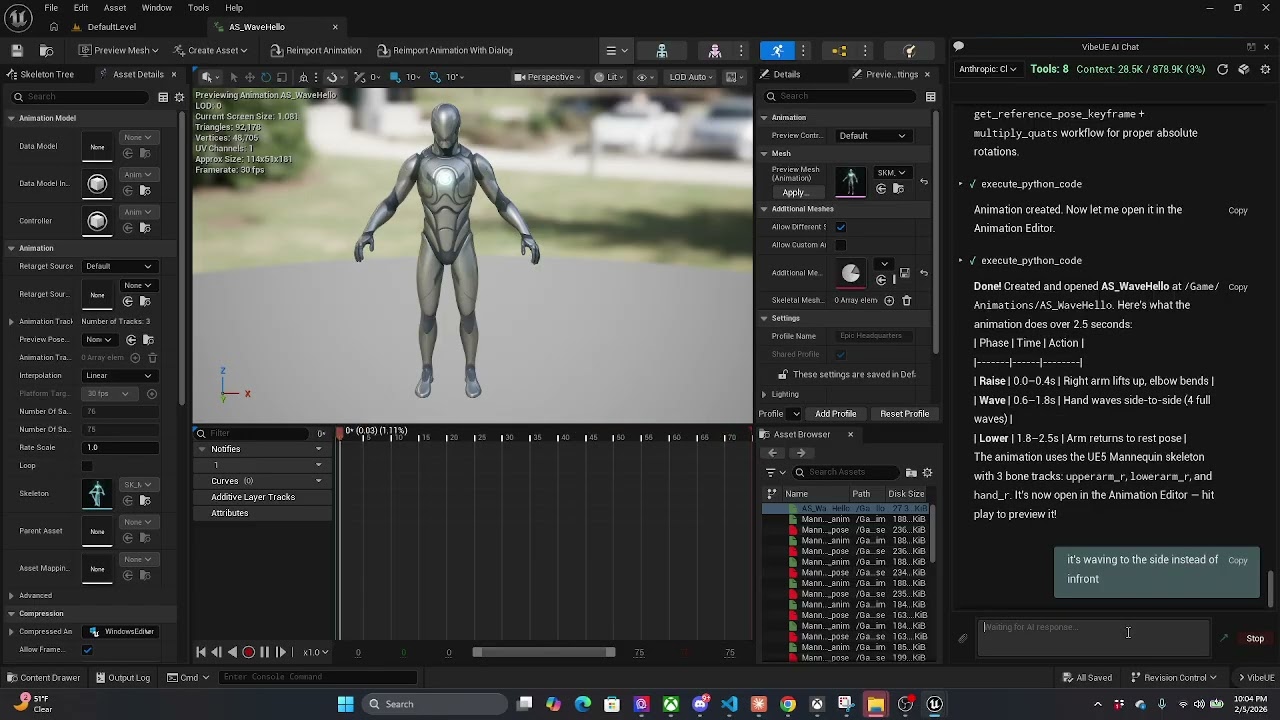This screenshot has height=720, width=1280.
Task: Open the Tools menu
Action: coord(198,8)
